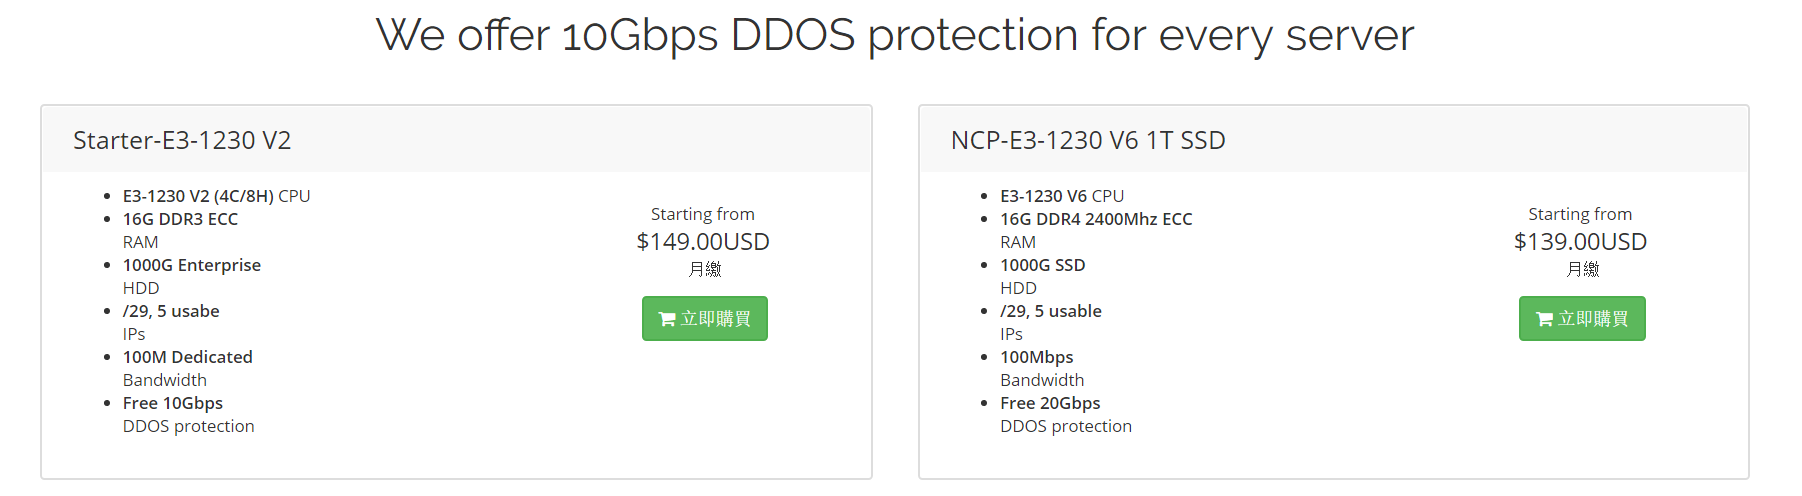Click the 100M Dedicated Bandwidth item
Viewport: 1802px width, 496px height.
187,357
